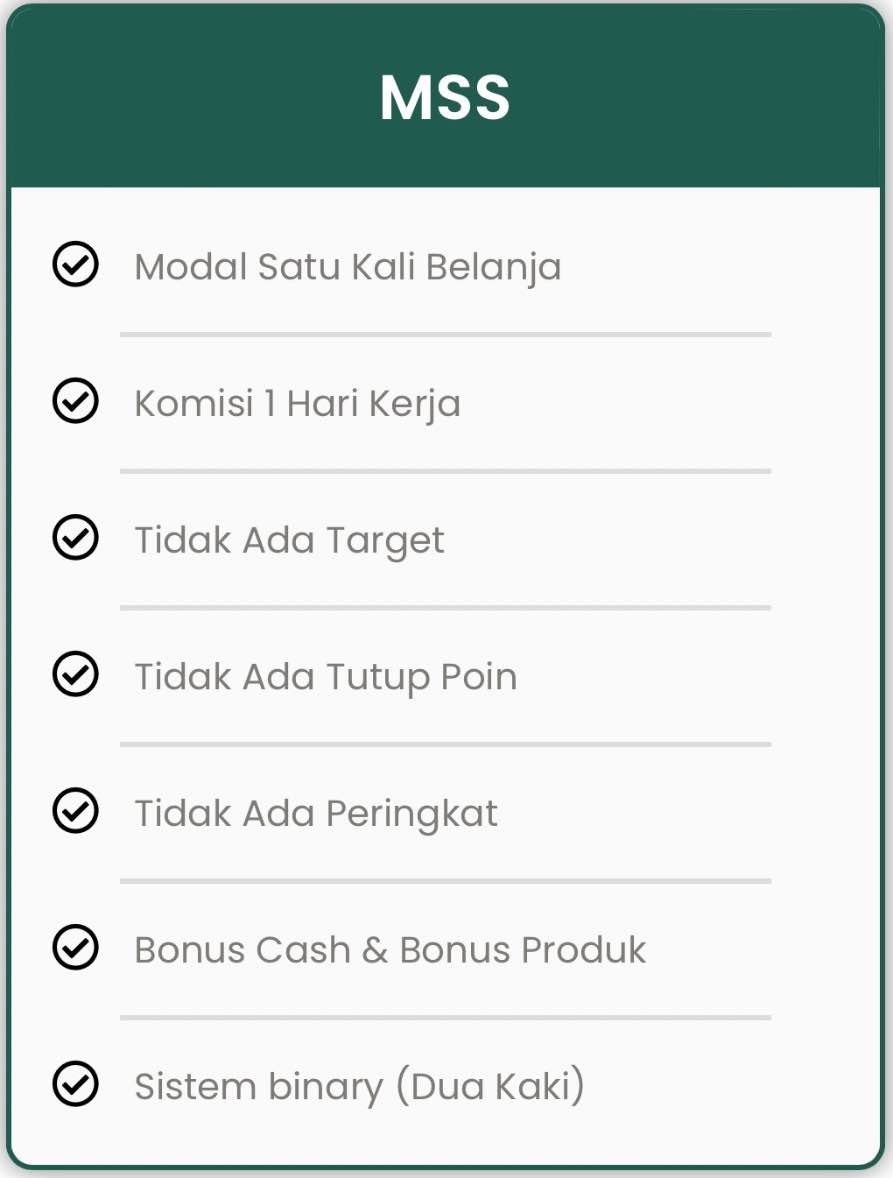Select the Bonus Cash & Bonus Produk text
893x1178 pixels.
tap(390, 950)
